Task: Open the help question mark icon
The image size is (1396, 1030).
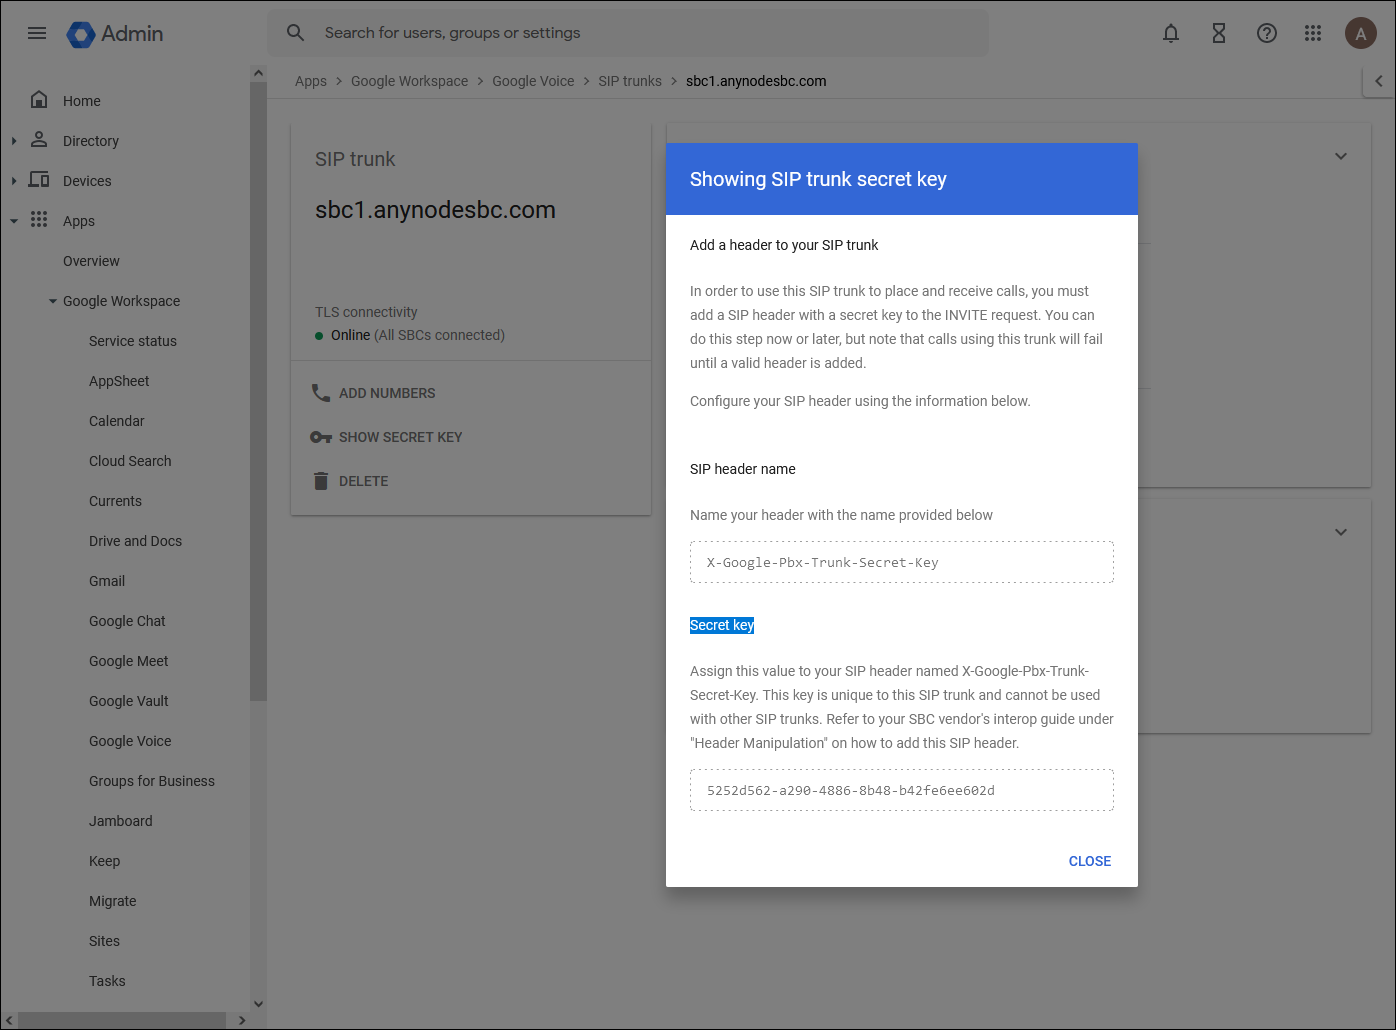Action: (1267, 33)
